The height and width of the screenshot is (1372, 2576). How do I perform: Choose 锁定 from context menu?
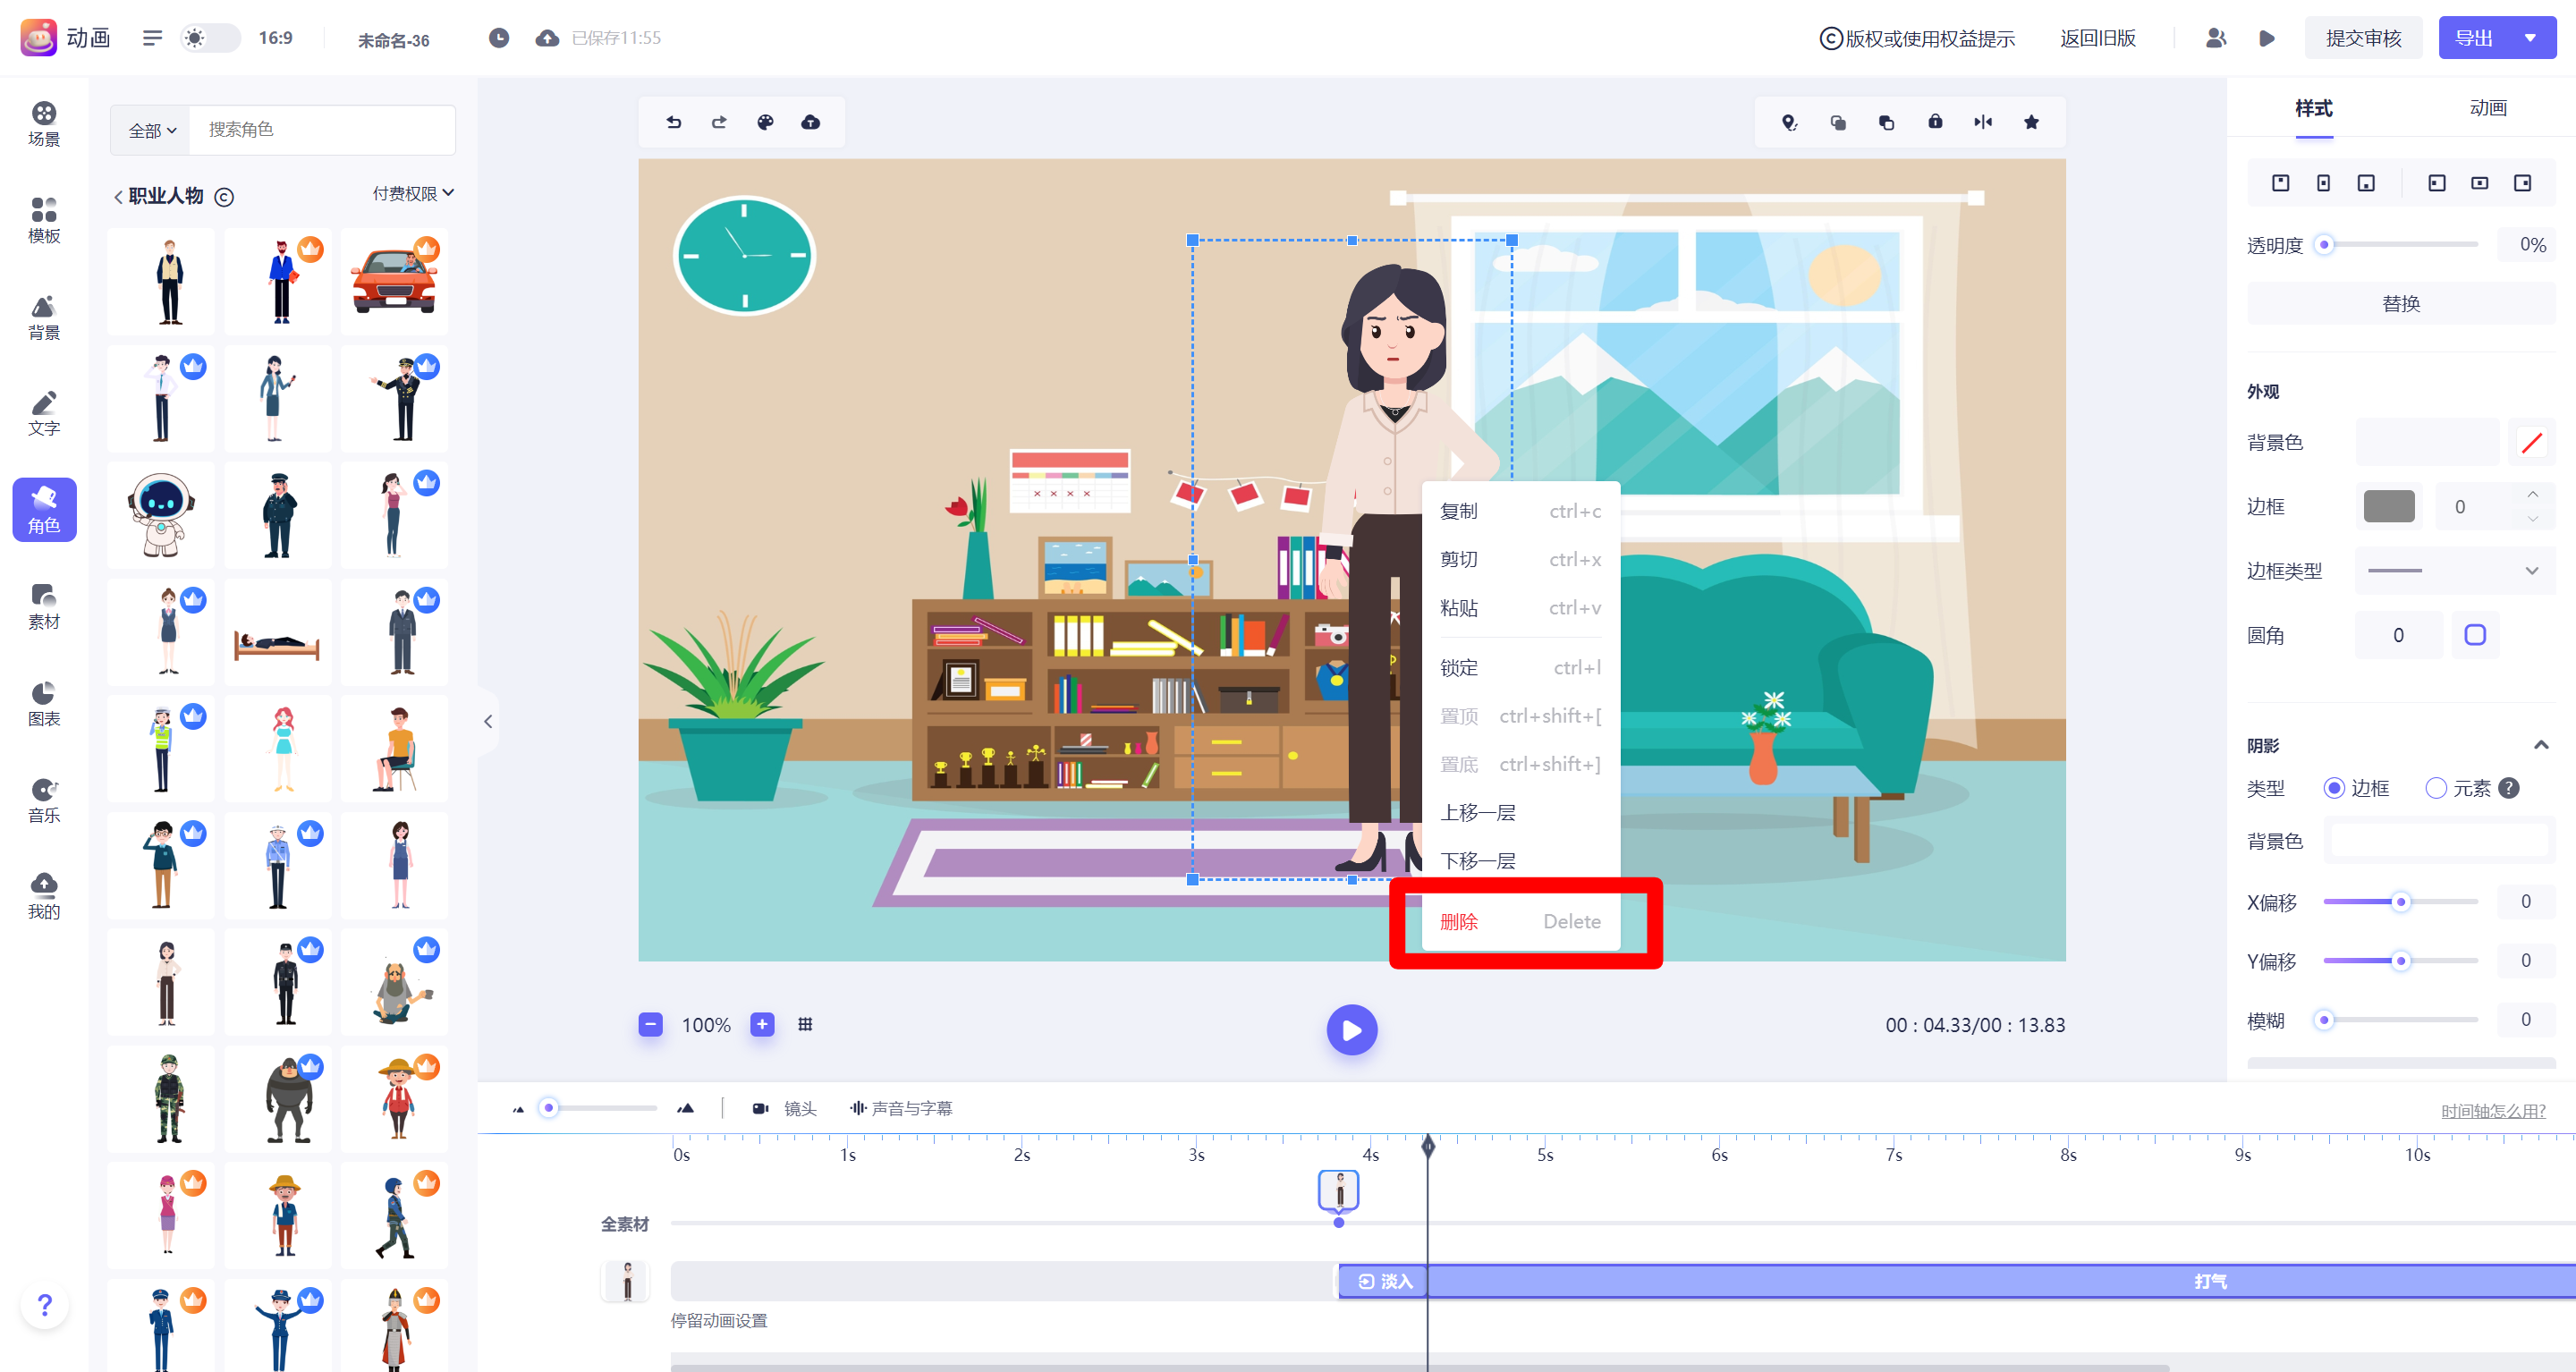point(1520,668)
